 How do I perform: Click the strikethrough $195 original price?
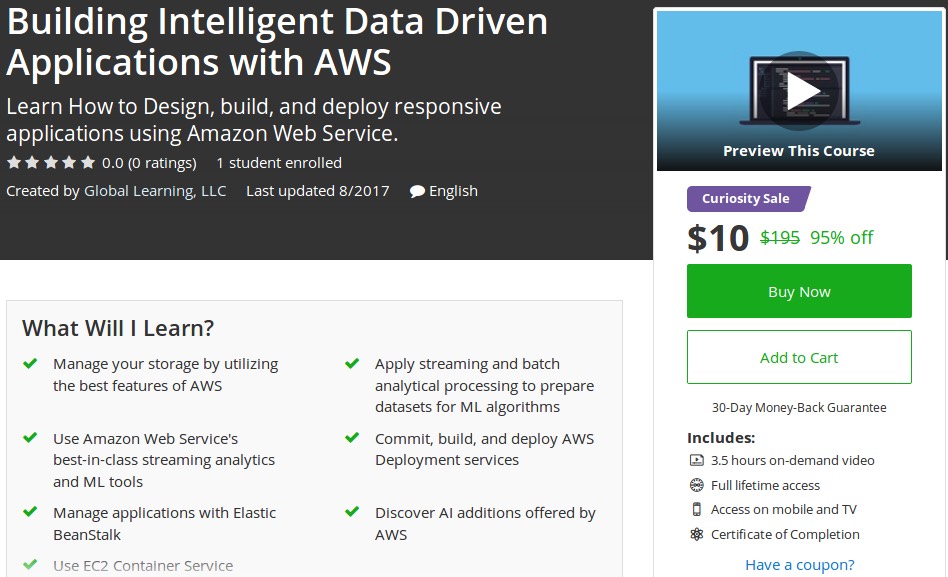click(782, 238)
